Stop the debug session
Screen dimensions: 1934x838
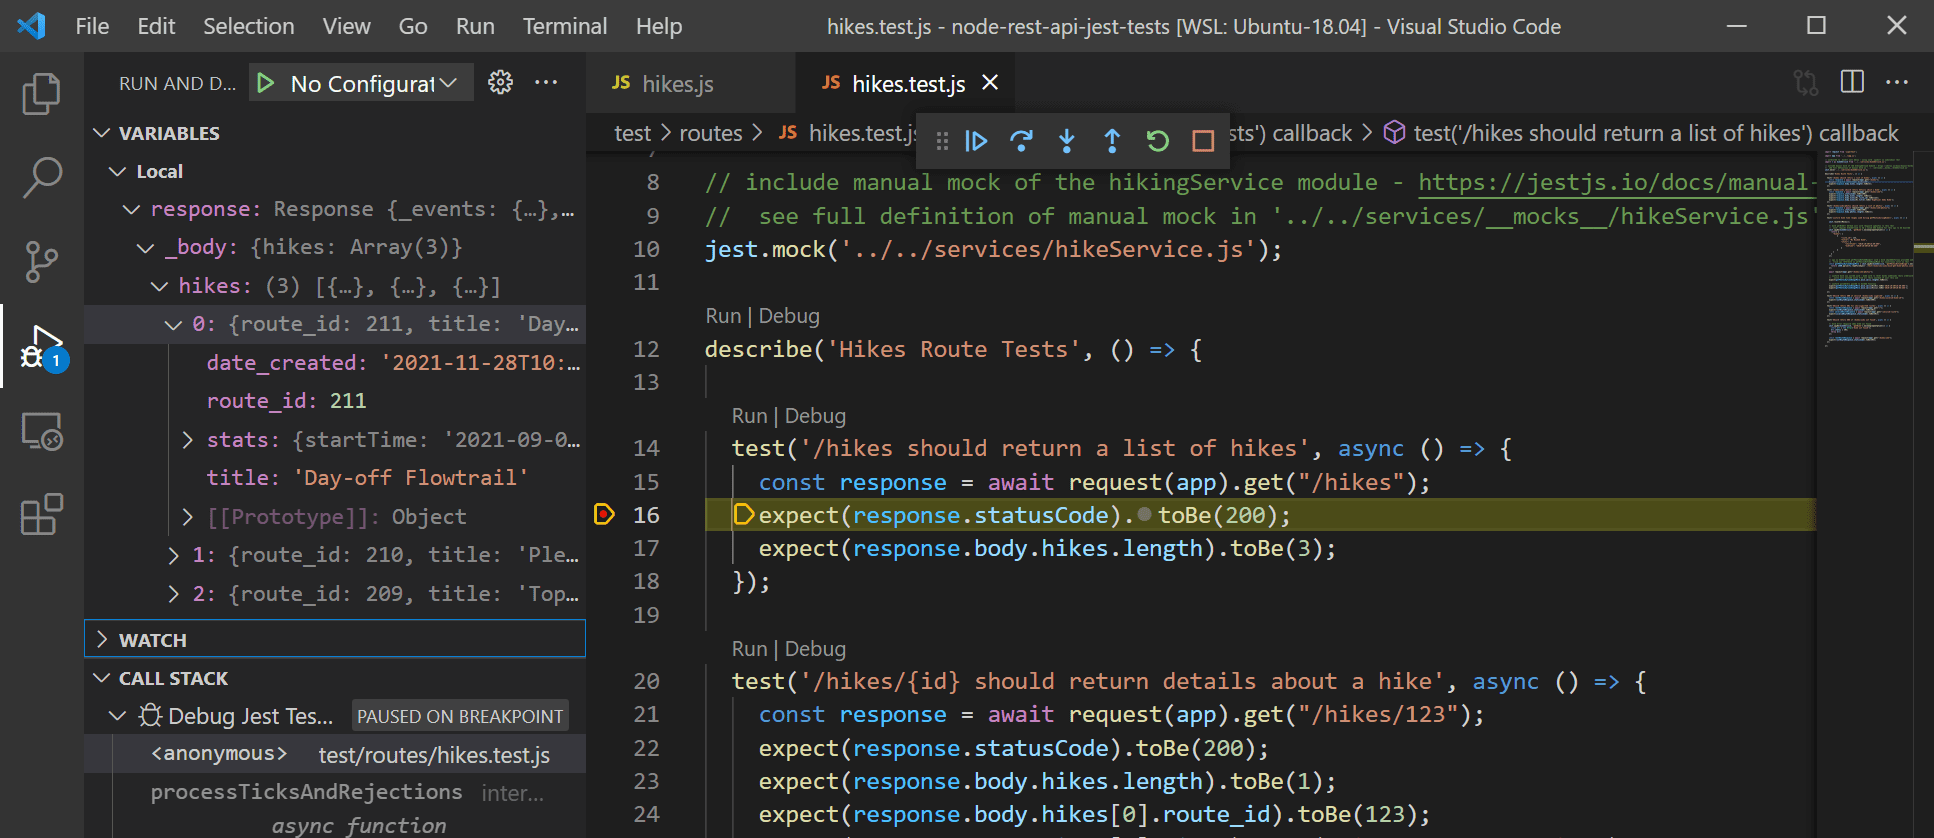[1203, 141]
